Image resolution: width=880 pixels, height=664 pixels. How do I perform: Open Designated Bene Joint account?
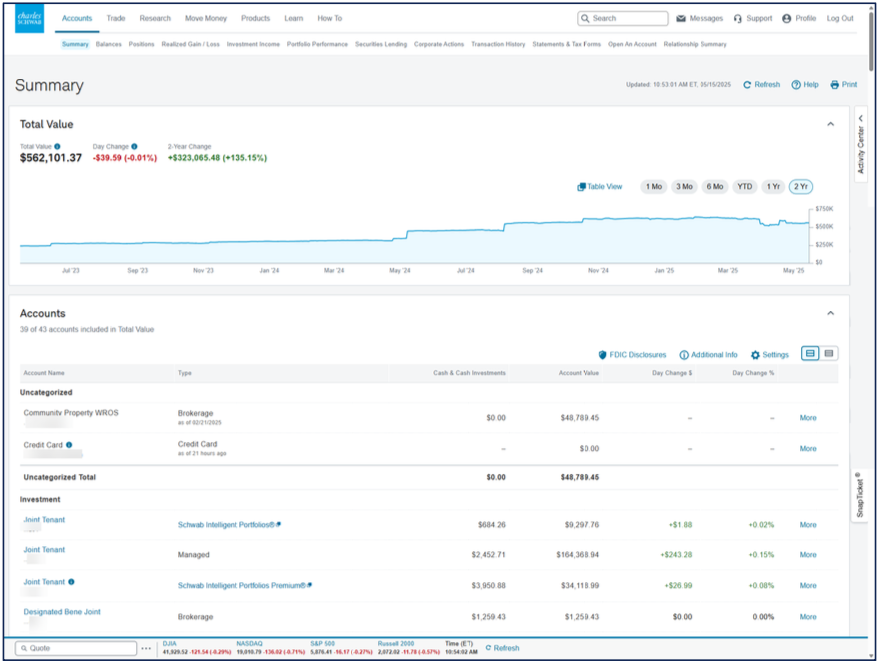(x=62, y=612)
